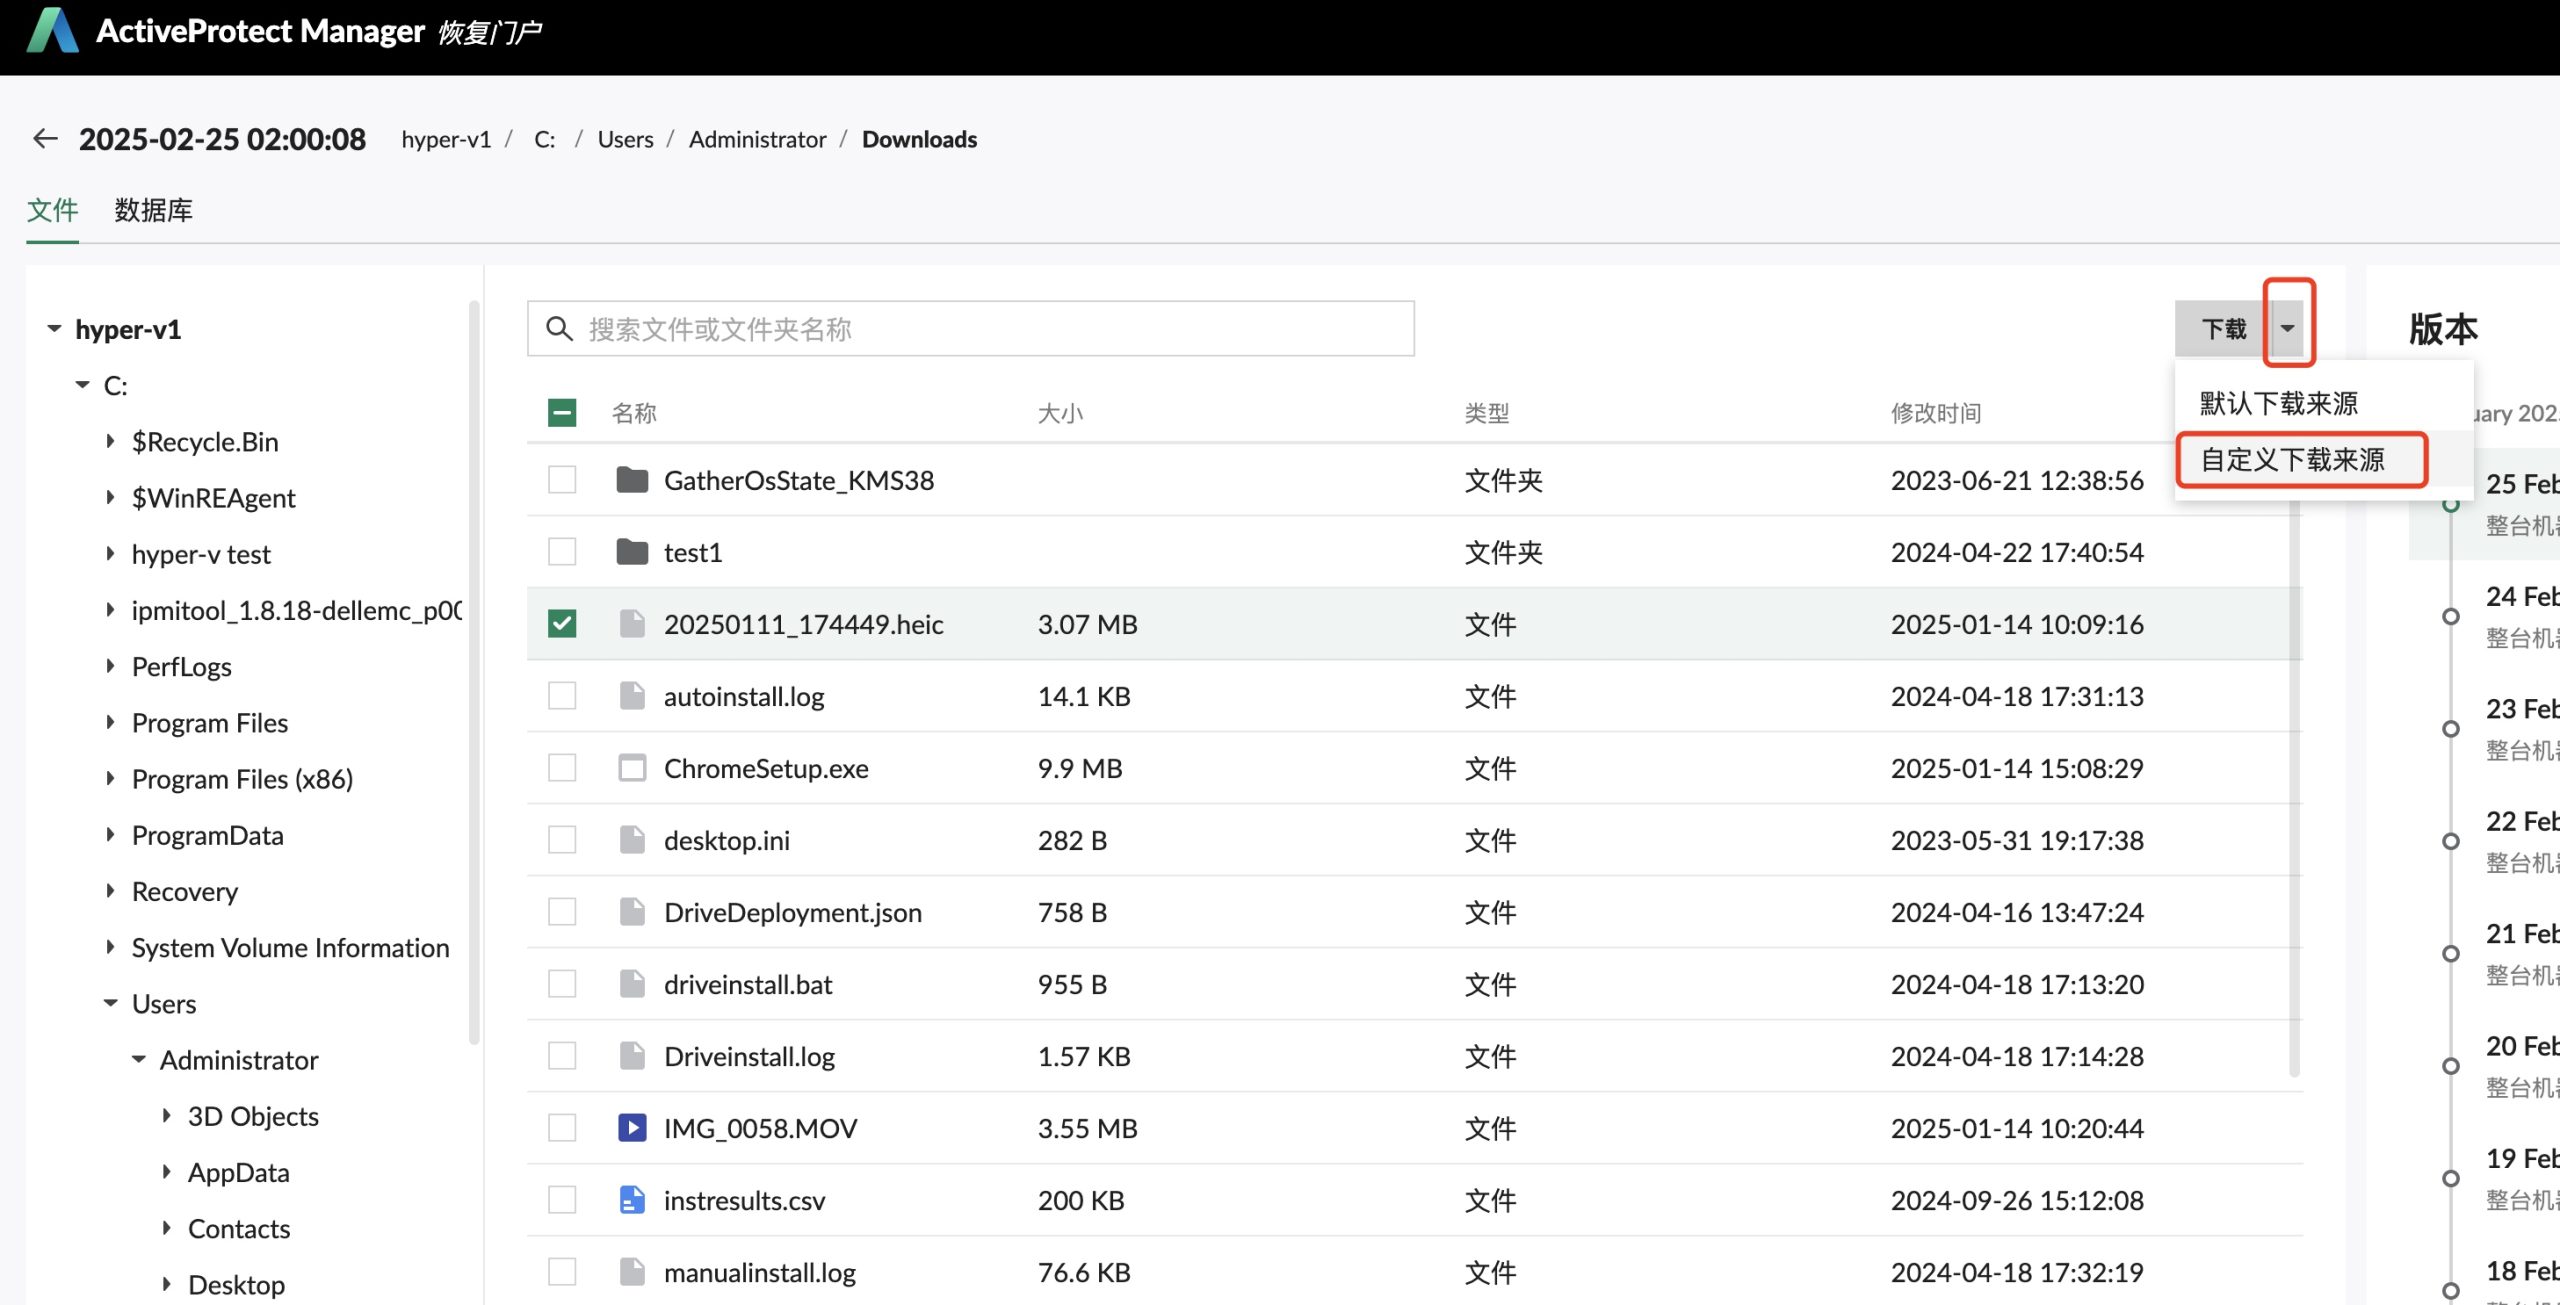Check the IMG_0058.MOV checkbox
Screen dimensions: 2560x1305
coord(562,1128)
